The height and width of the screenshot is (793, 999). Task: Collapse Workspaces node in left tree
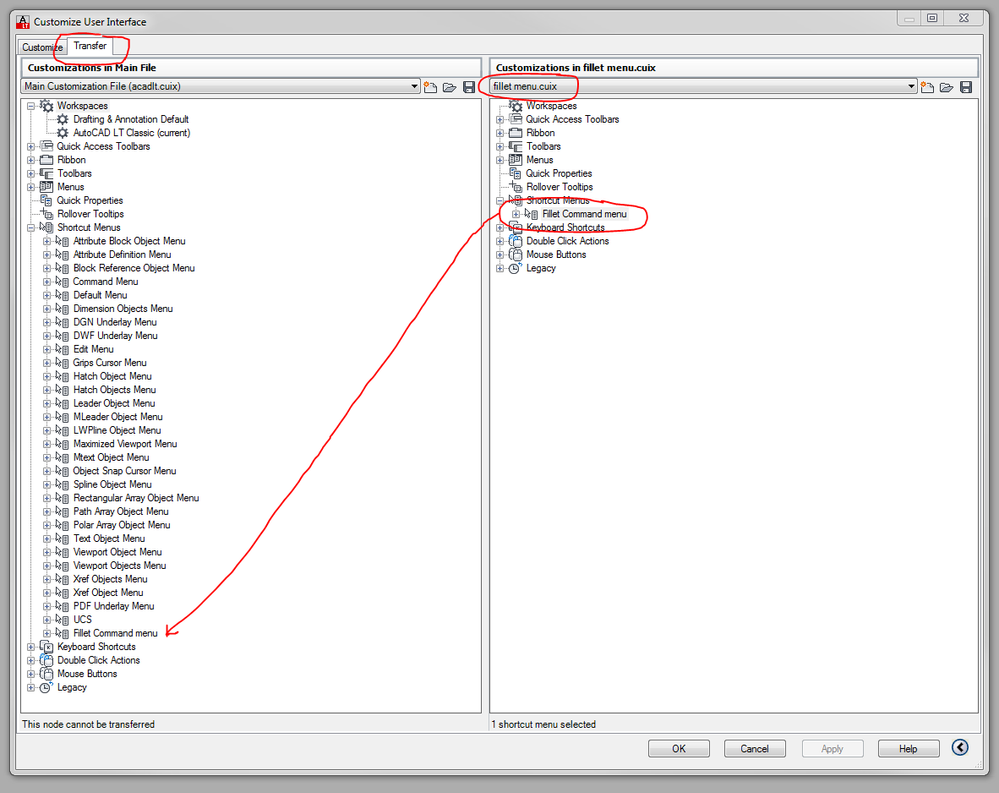[x=31, y=106]
